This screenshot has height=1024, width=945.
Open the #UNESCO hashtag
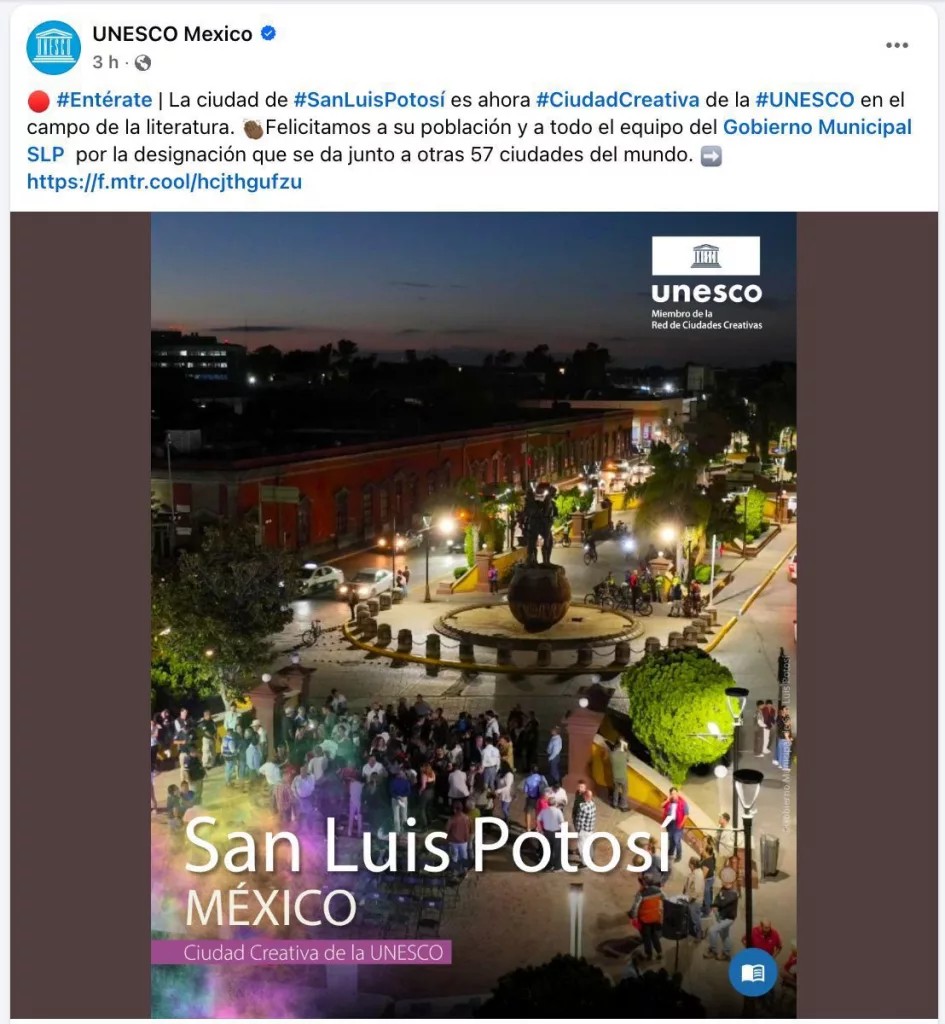pyautogui.click(x=805, y=100)
